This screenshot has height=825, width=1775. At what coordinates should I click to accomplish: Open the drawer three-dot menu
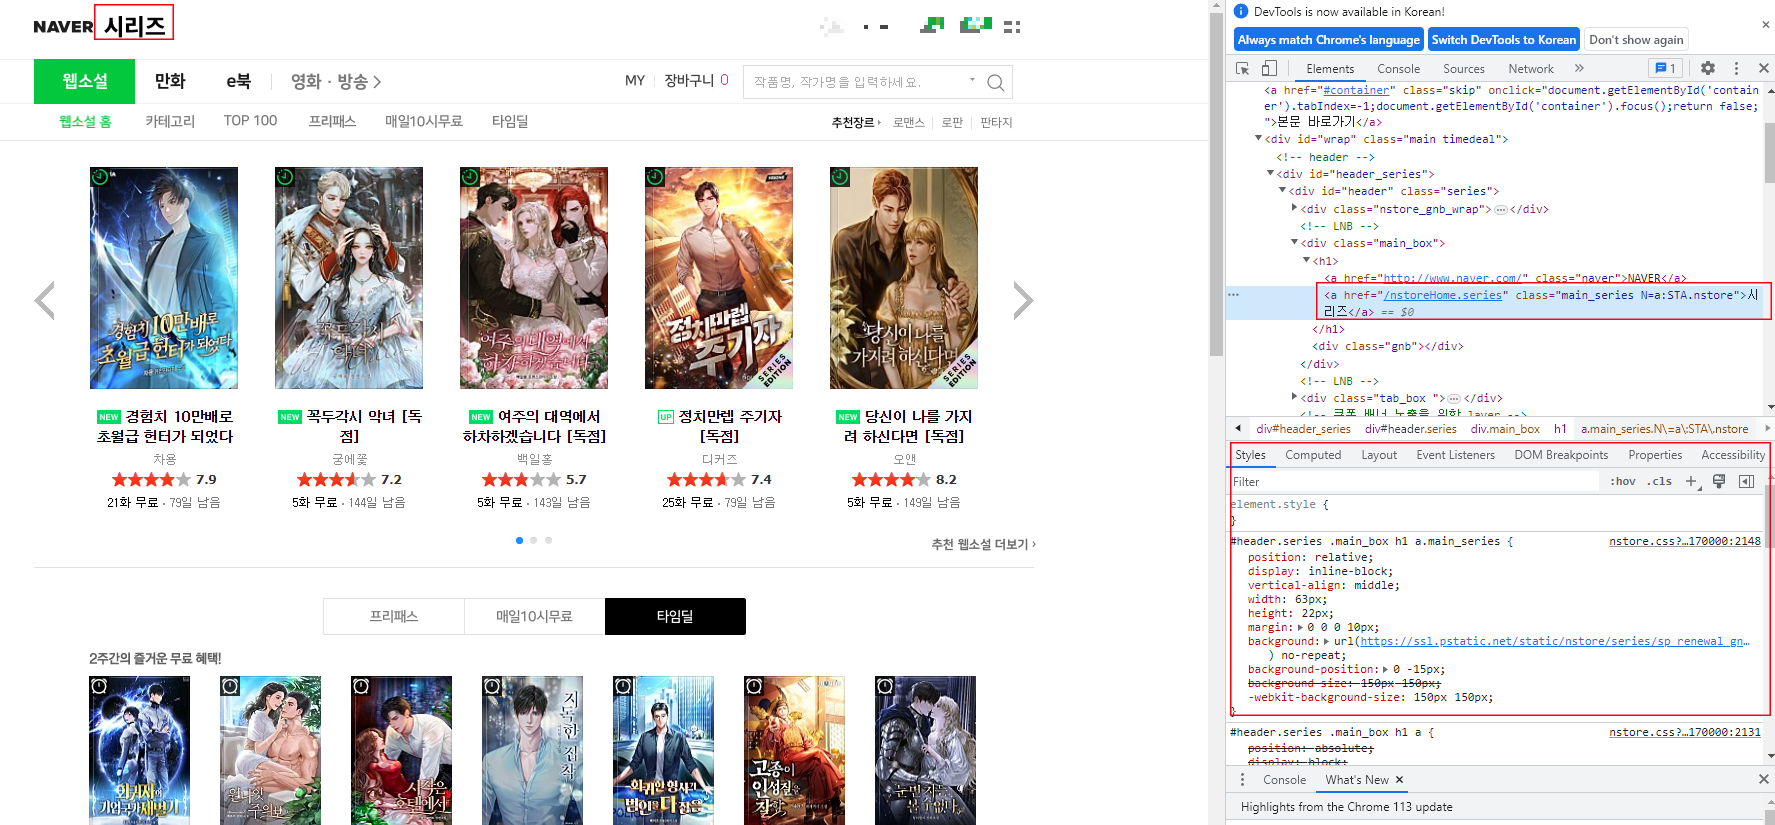click(x=1243, y=779)
